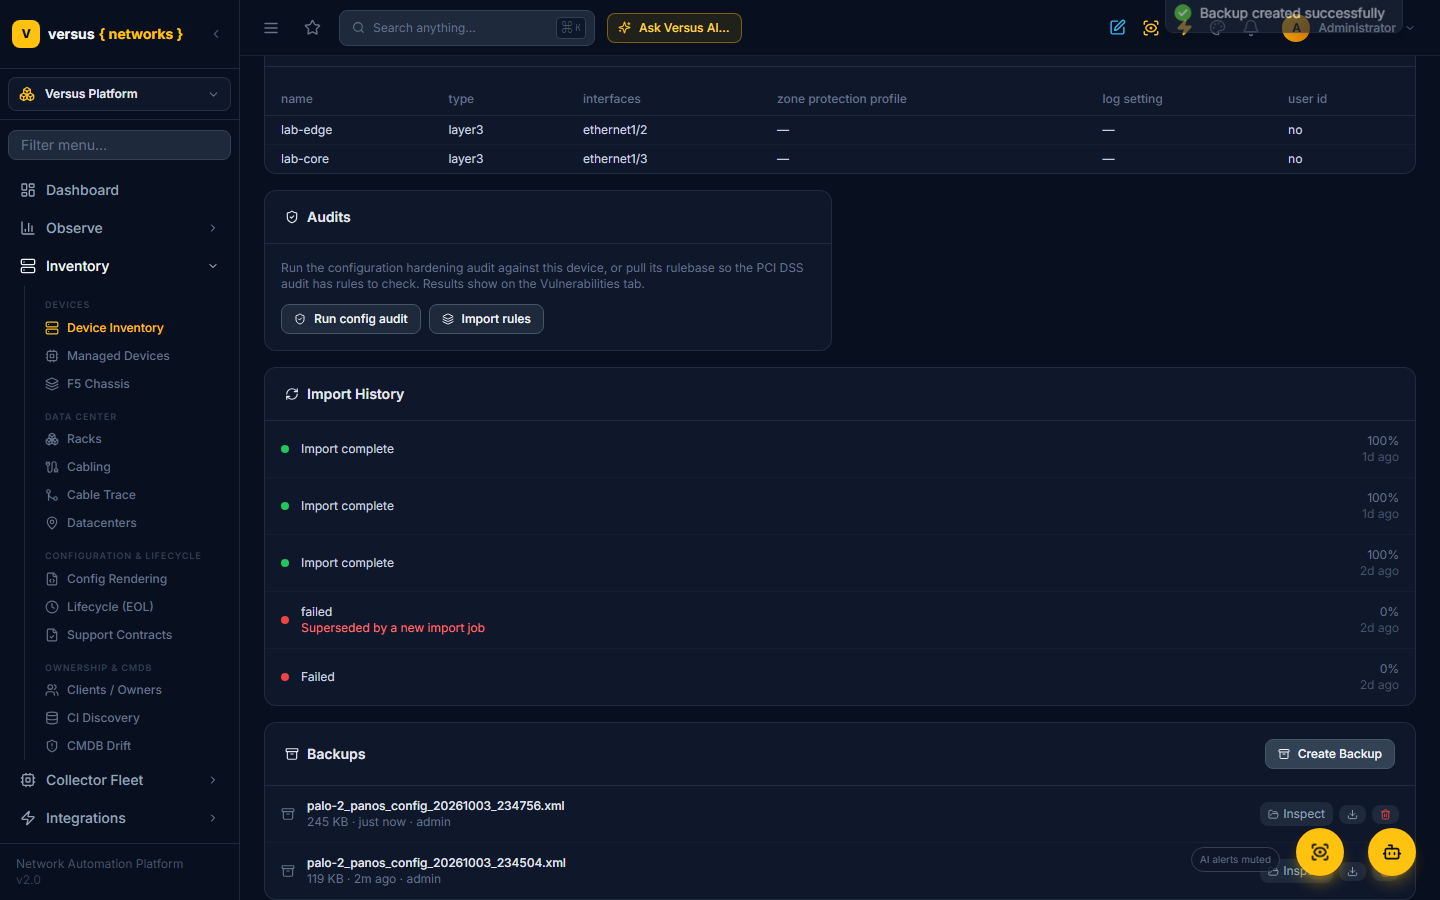The image size is (1440, 900).
Task: Open the floating robot assistant button
Action: 1392,852
